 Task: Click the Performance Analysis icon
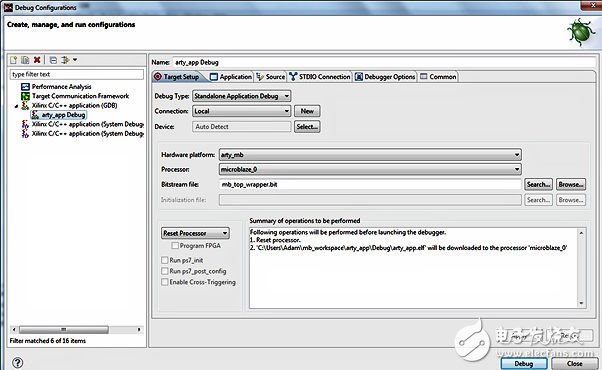point(25,87)
